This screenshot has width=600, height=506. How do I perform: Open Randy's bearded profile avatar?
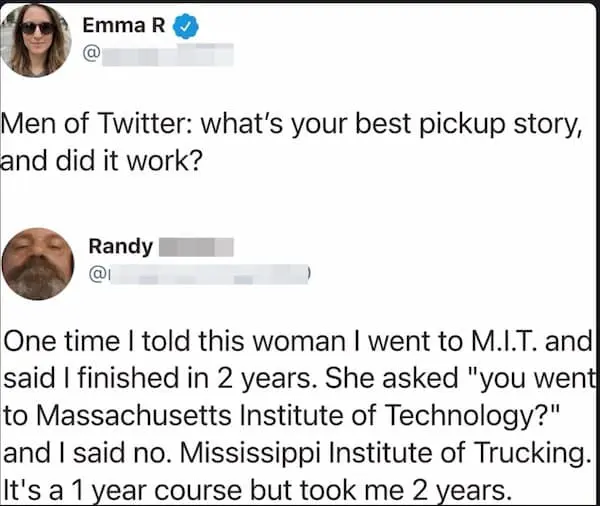39,264
